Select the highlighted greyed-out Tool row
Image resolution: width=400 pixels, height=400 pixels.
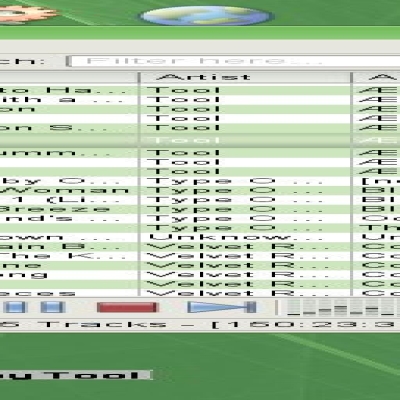pyautogui.click(x=200, y=140)
